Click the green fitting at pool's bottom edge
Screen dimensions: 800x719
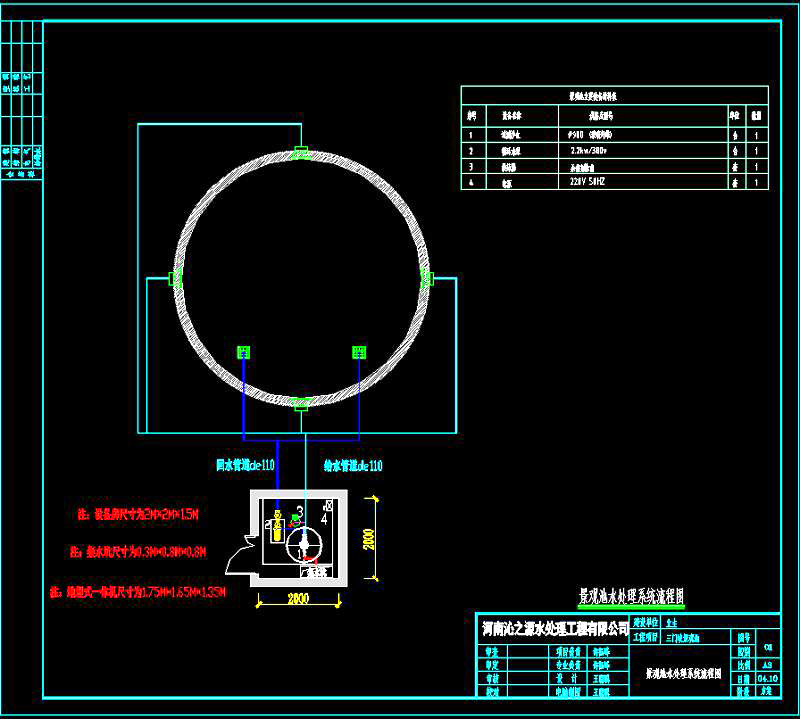[x=300, y=403]
